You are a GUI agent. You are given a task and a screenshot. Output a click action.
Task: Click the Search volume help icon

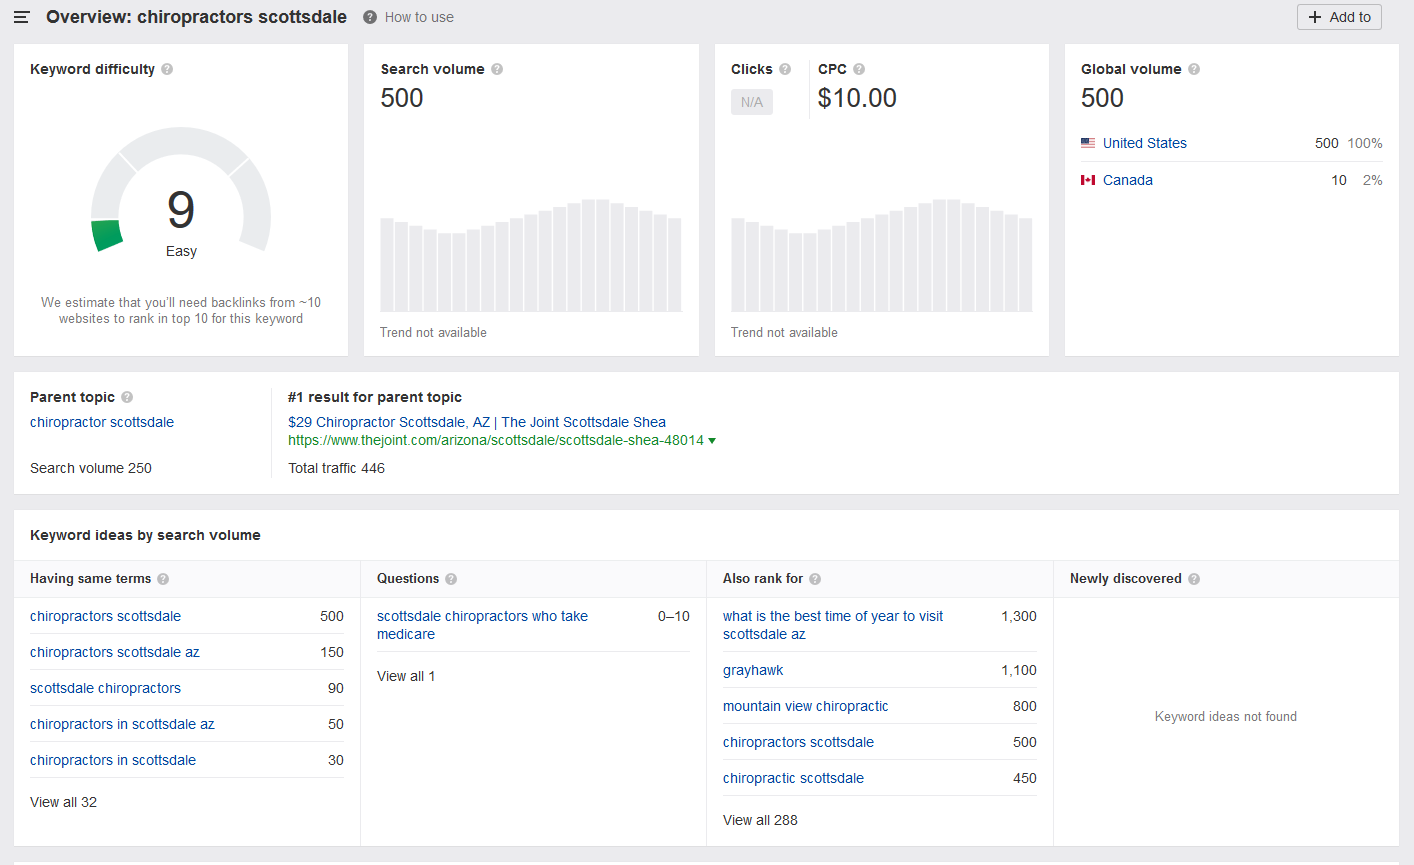point(496,69)
